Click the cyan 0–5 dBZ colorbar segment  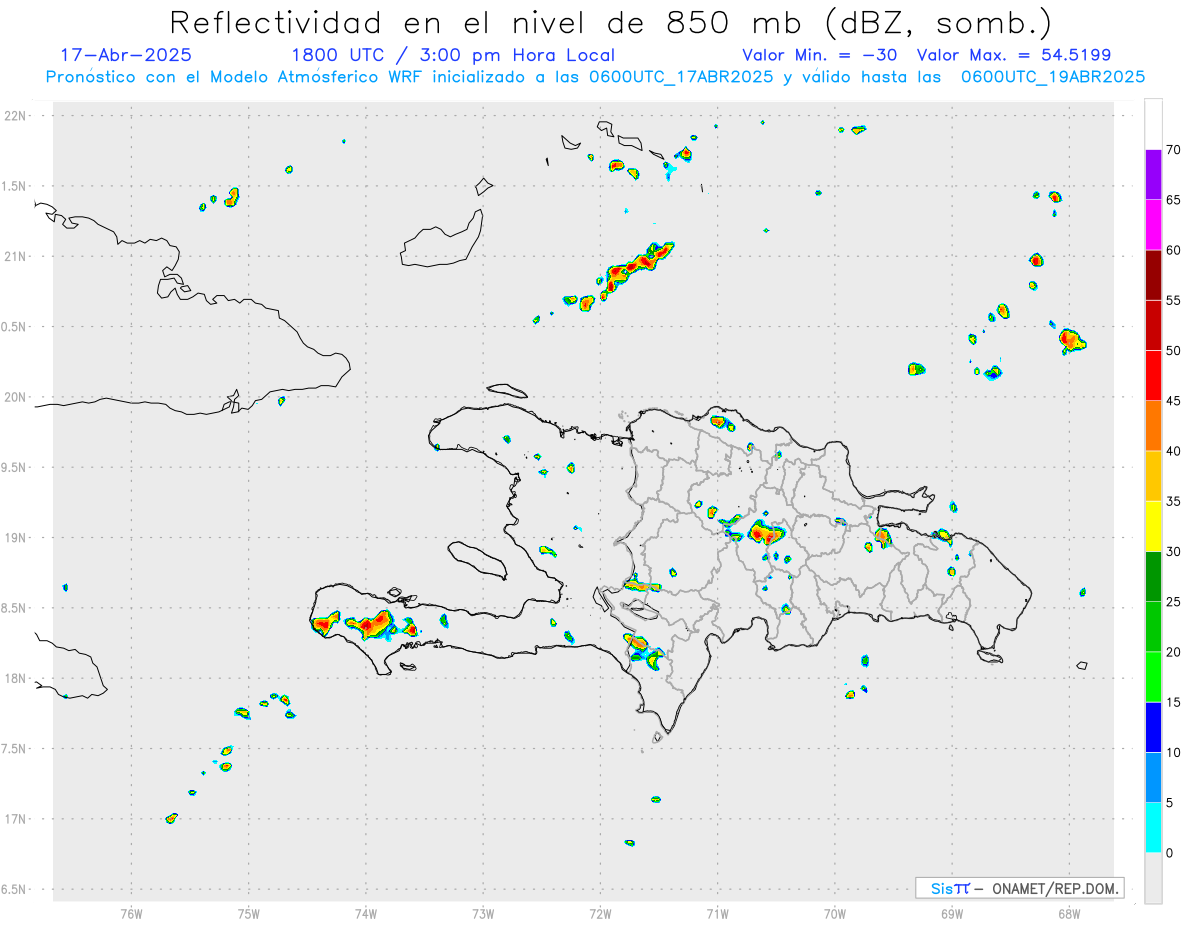(1153, 828)
